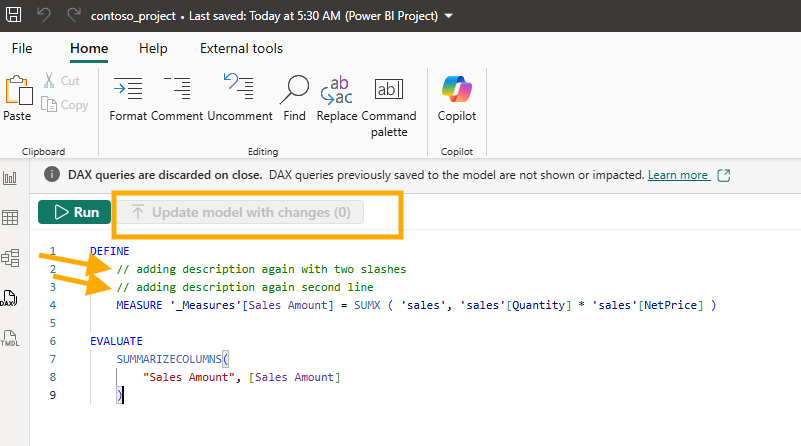Viewport: 801px width, 446px height.
Task: Launch Copilot from the ribbon
Action: point(457,99)
